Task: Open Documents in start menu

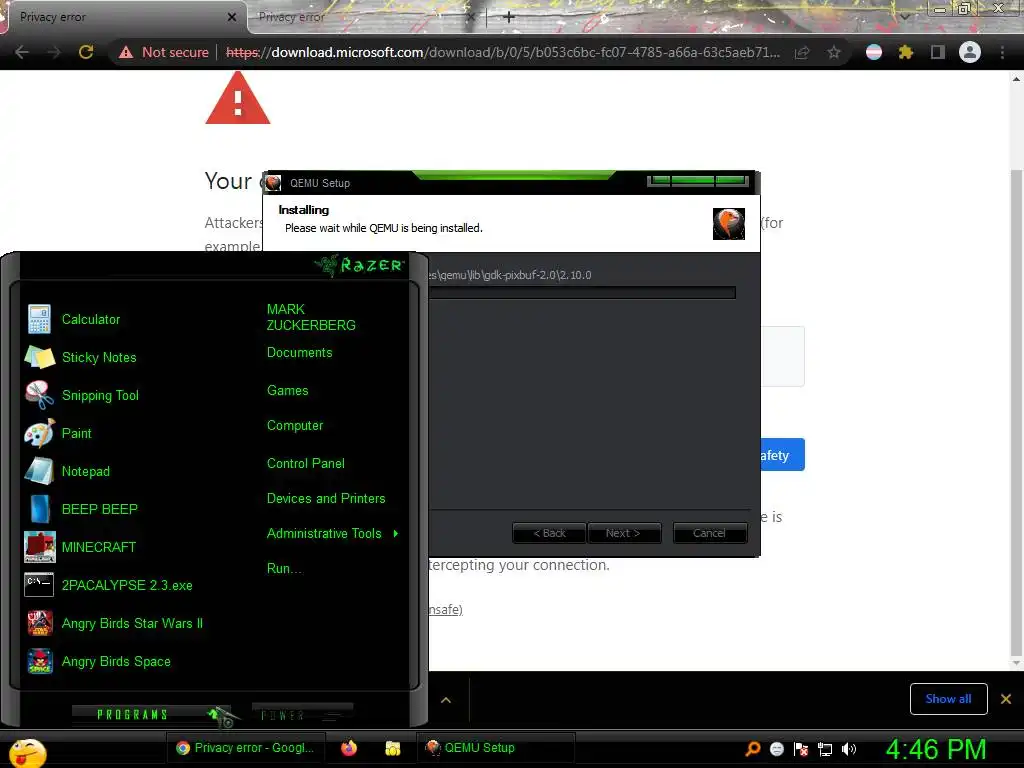Action: (x=299, y=353)
